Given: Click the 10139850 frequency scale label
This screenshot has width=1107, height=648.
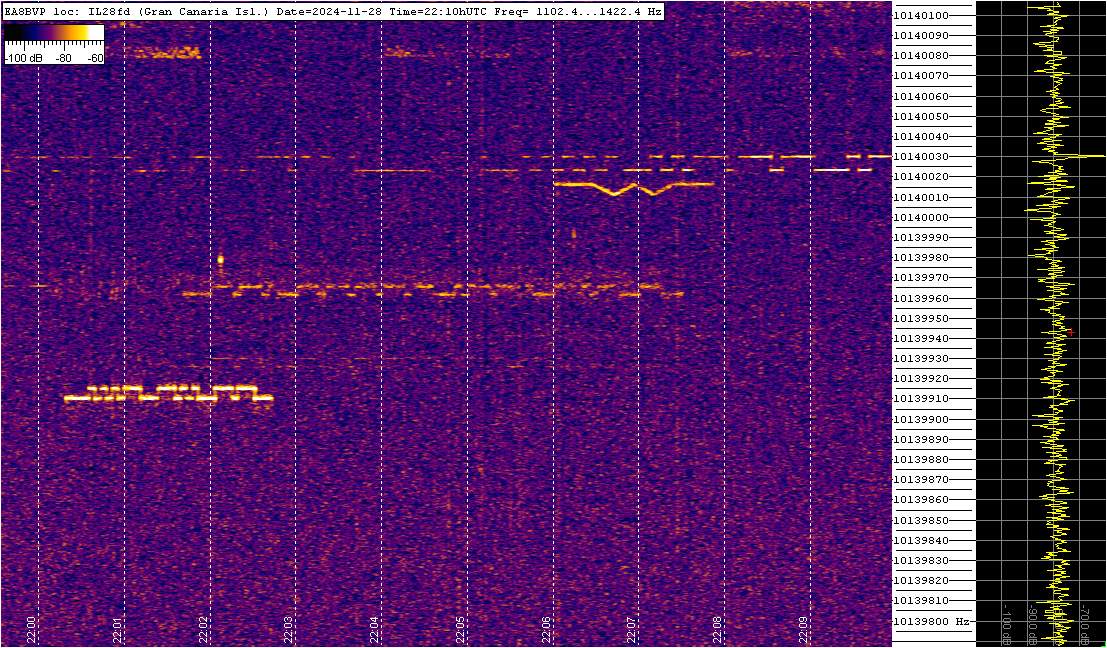Looking at the screenshot, I should (x=921, y=520).
